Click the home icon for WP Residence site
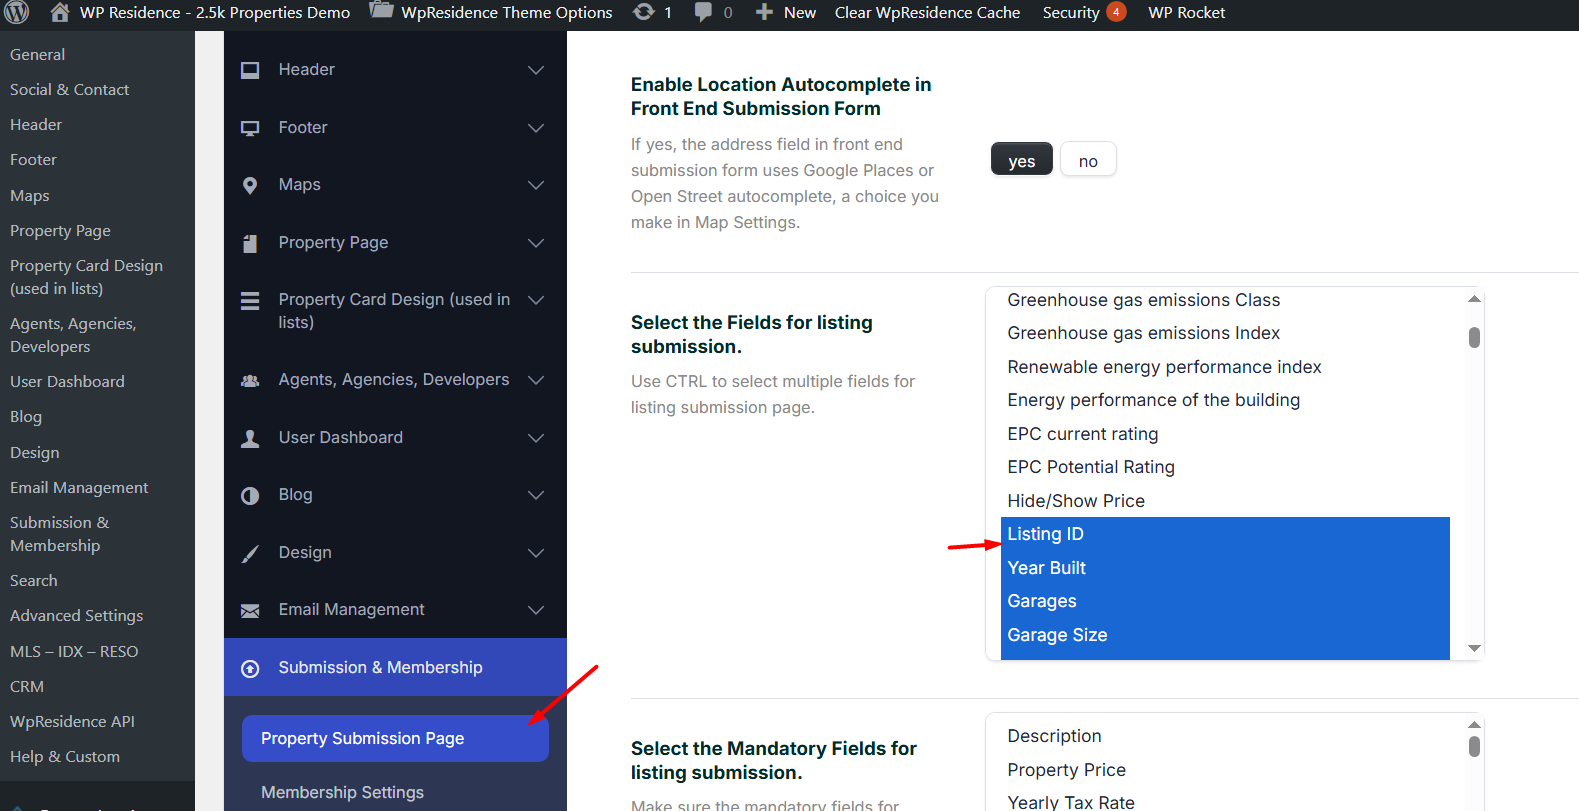This screenshot has height=811, width=1579. pos(60,13)
